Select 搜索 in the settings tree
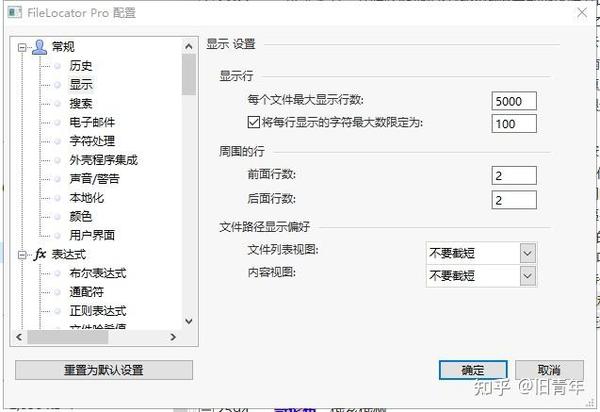This screenshot has height=412, width=600. pos(81,103)
